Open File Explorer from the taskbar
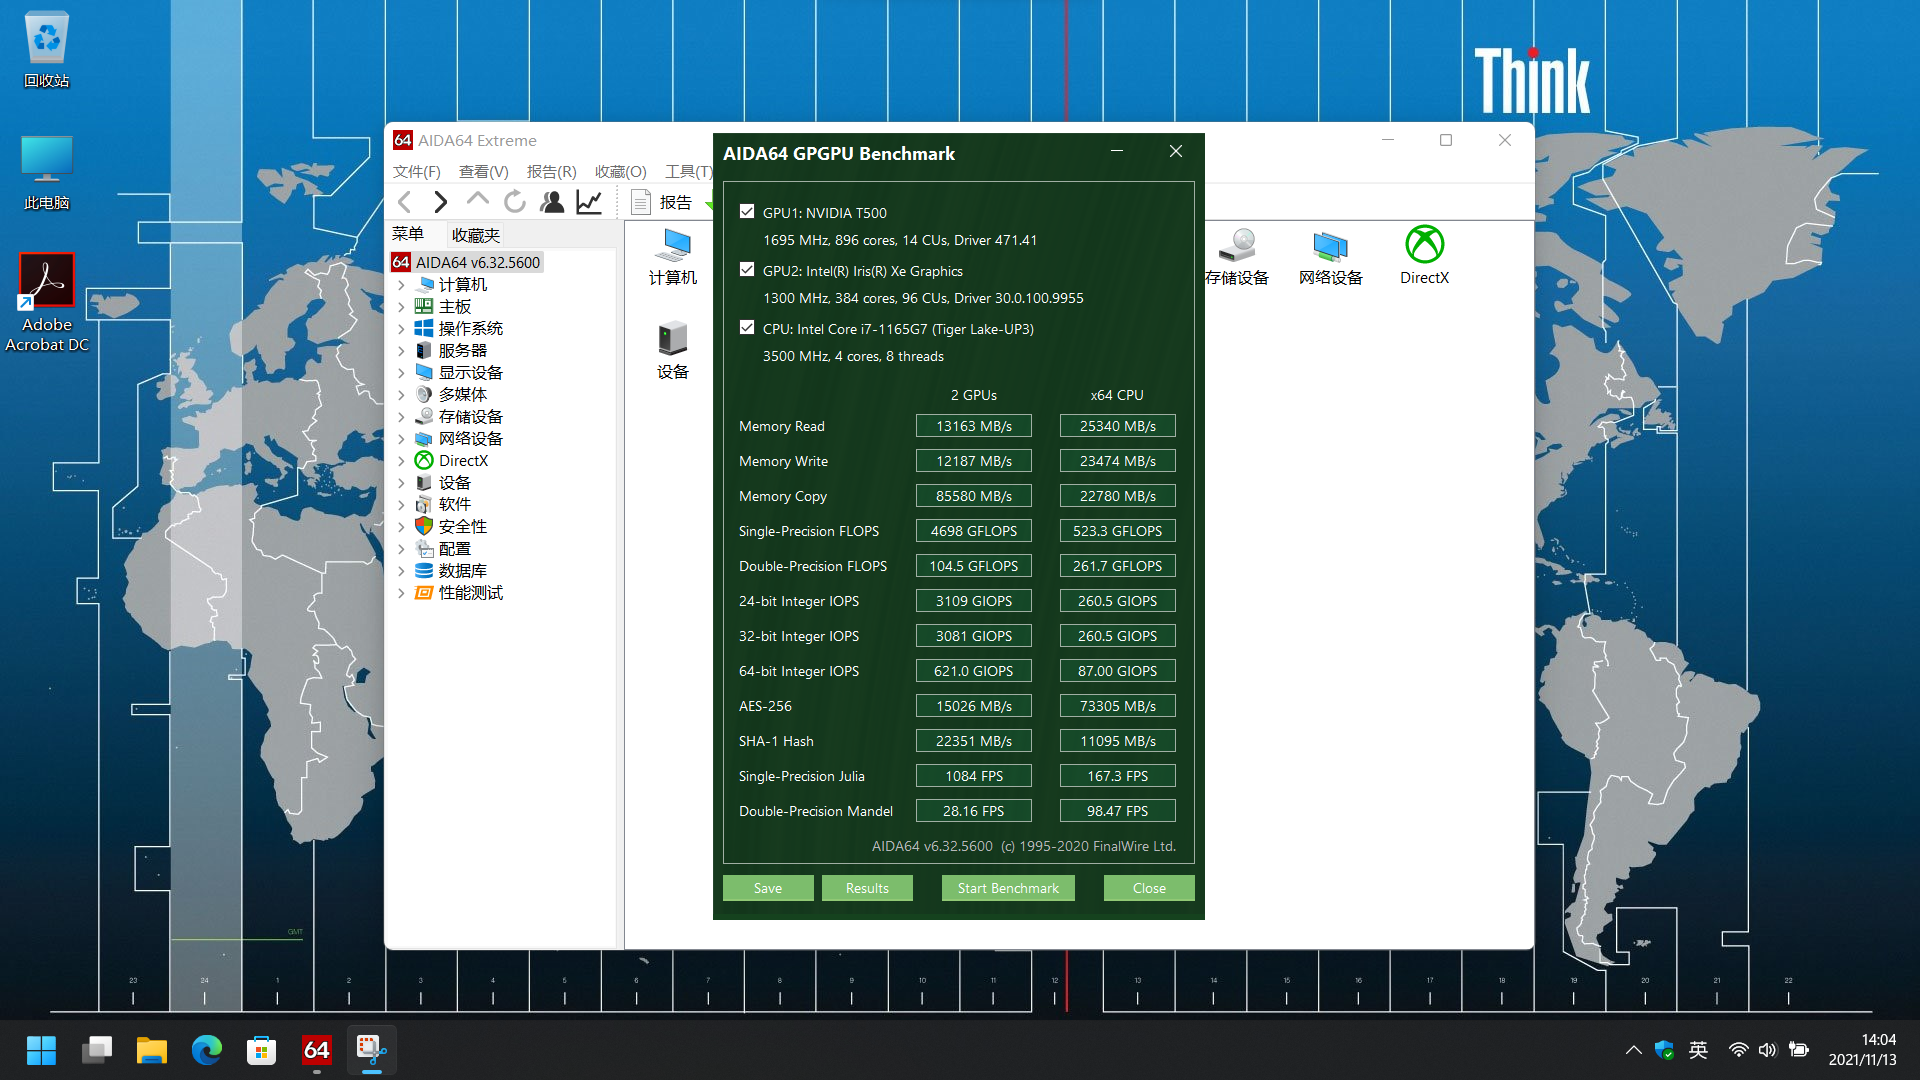This screenshot has height=1080, width=1920. click(x=152, y=1050)
